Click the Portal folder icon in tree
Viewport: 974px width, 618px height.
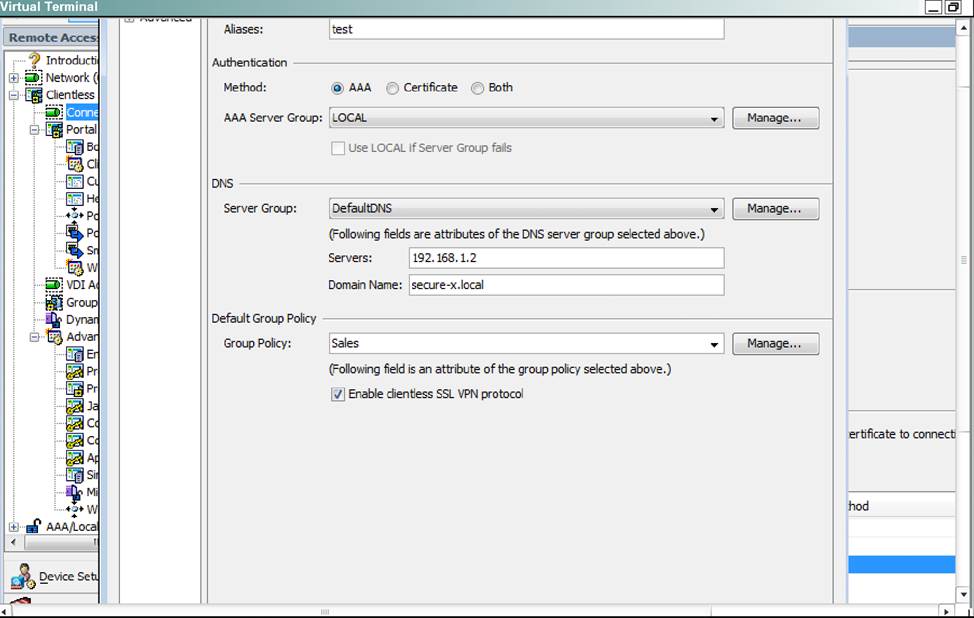coord(54,130)
